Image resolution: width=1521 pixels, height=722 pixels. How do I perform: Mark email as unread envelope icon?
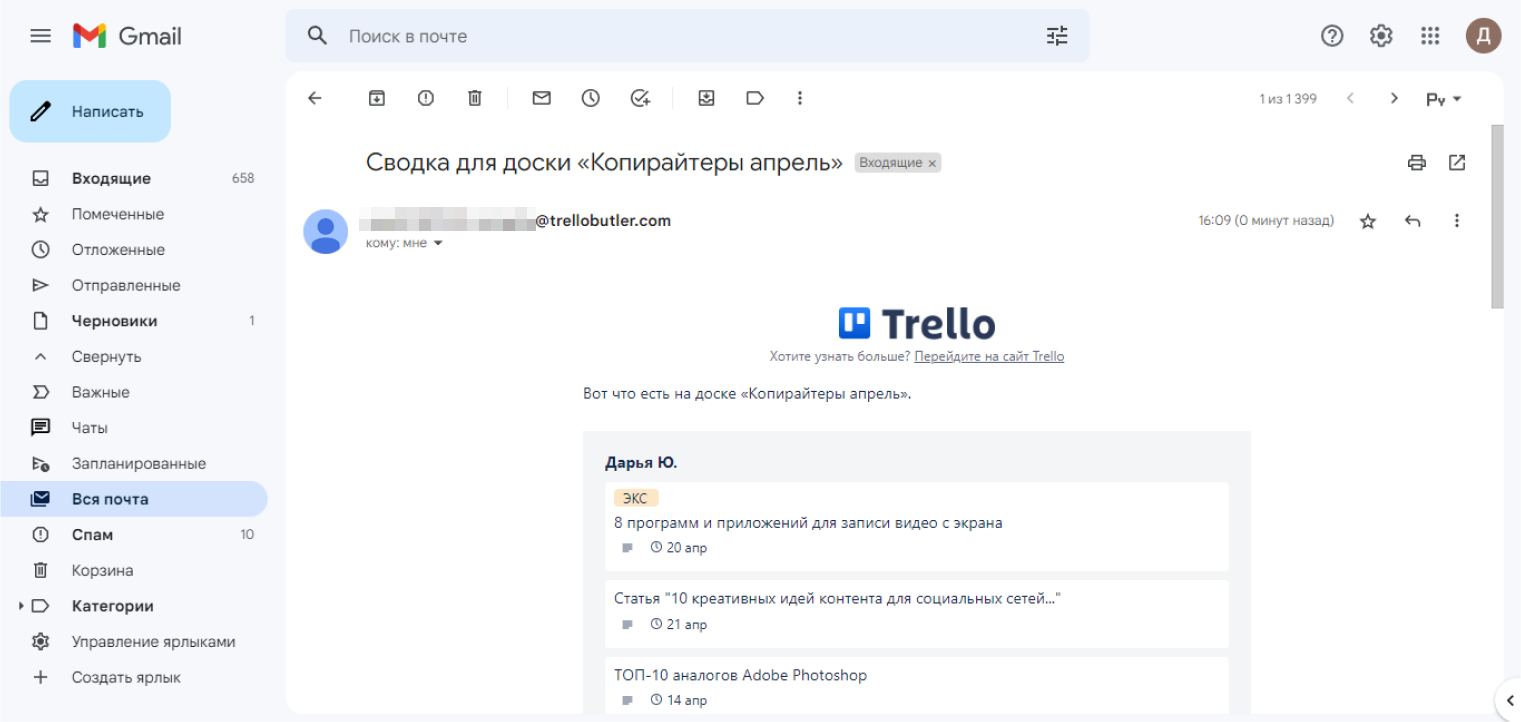(541, 98)
